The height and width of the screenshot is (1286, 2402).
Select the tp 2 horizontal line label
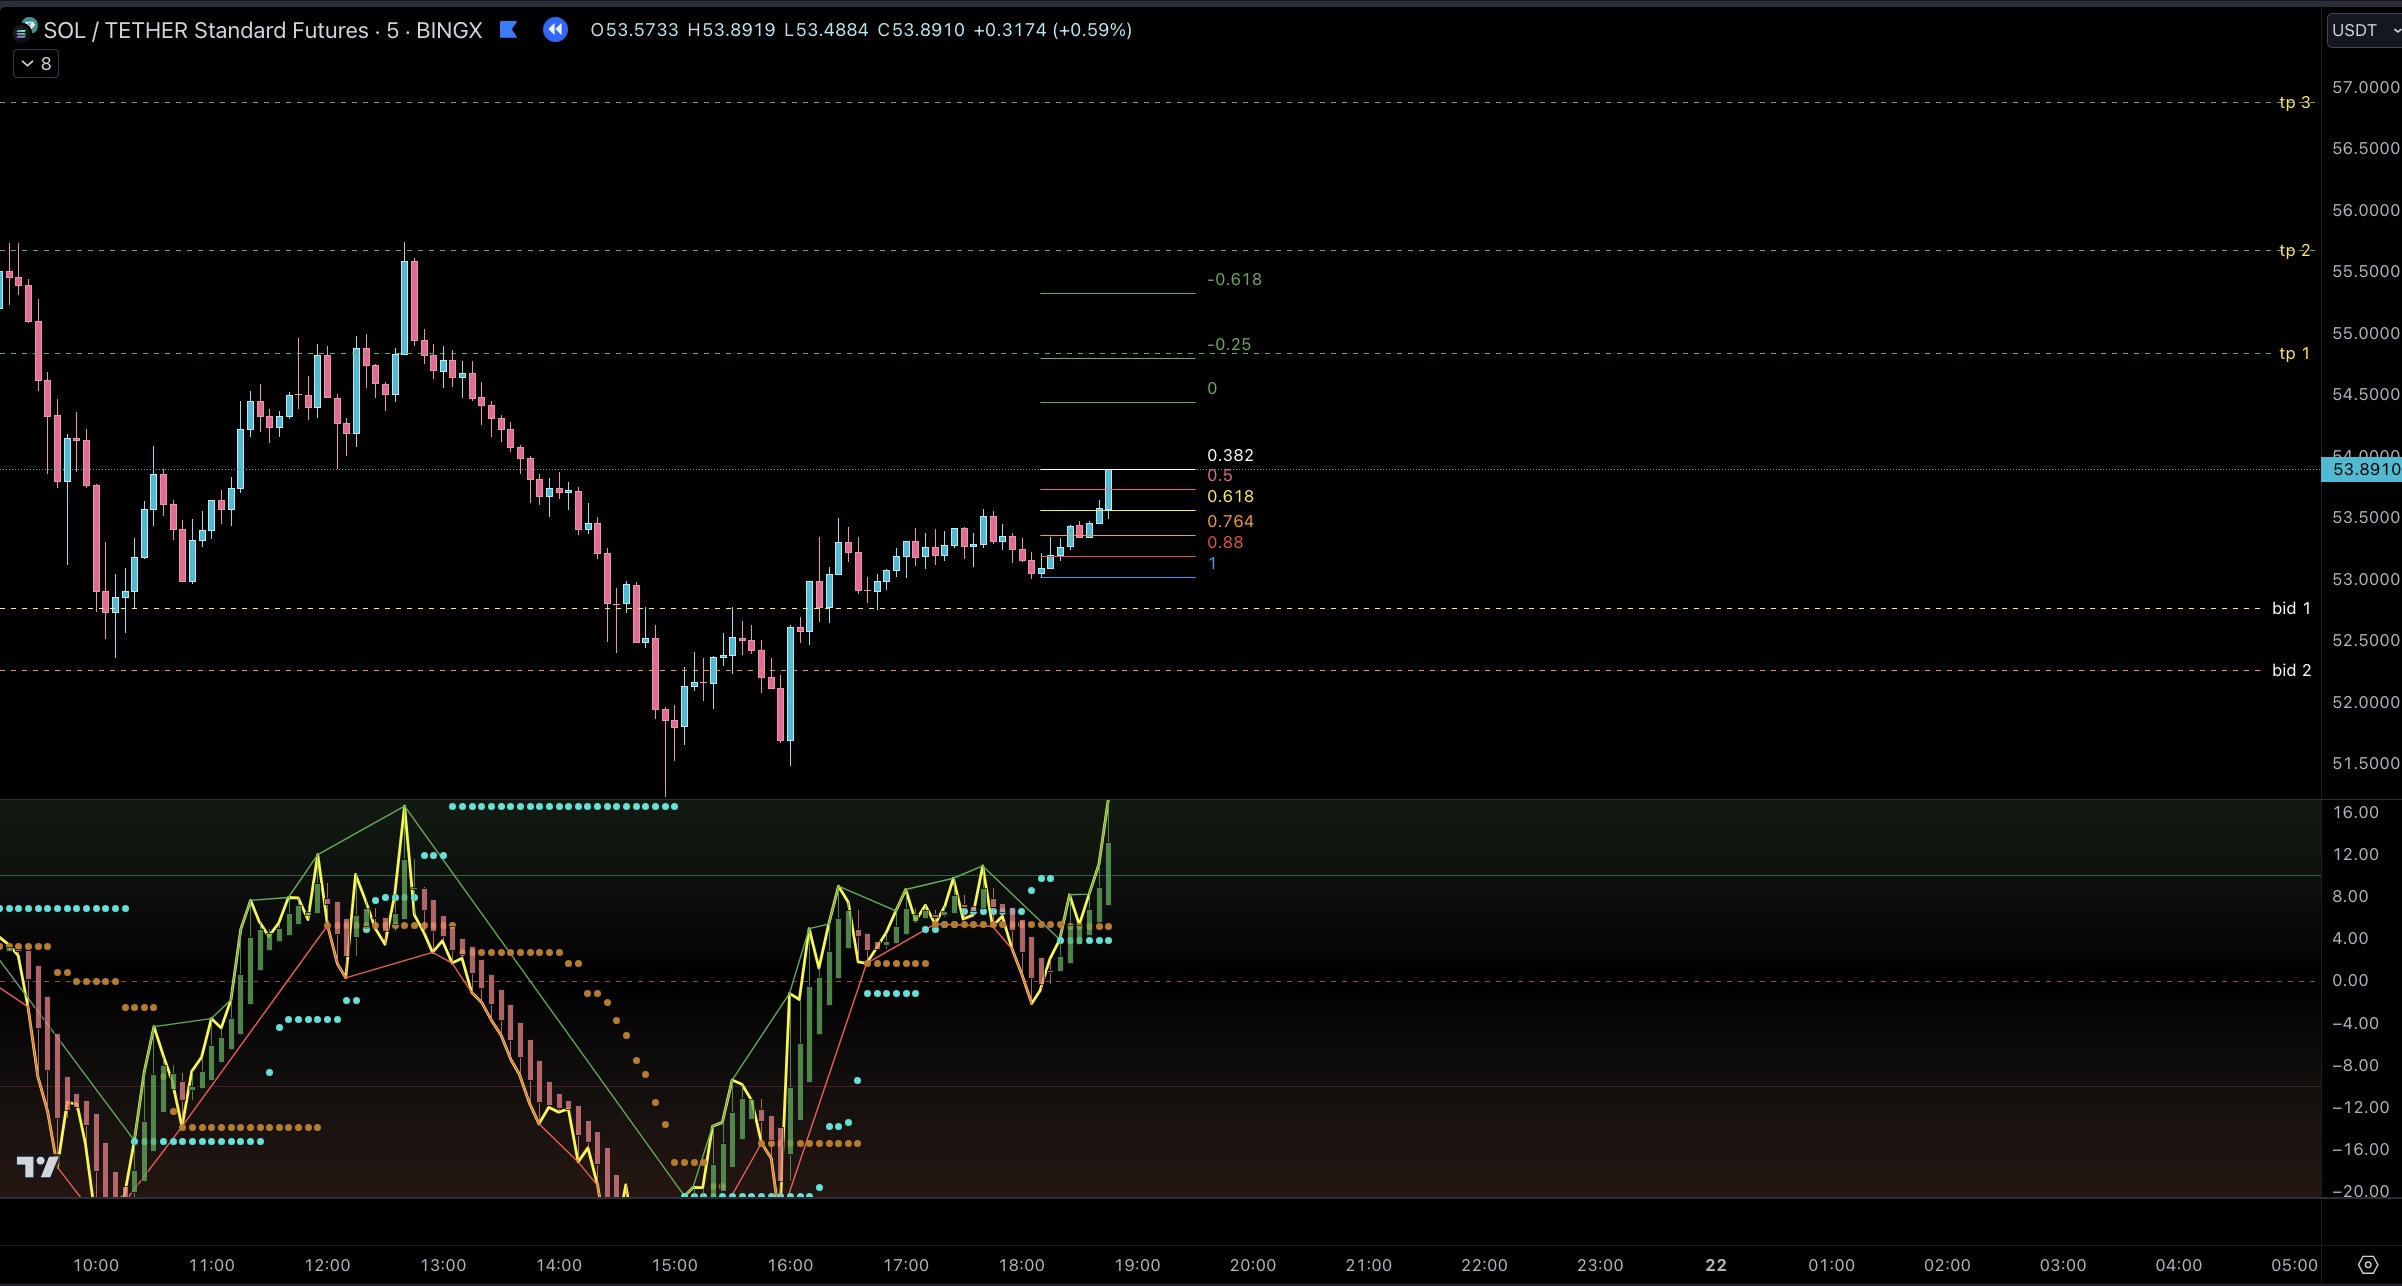coord(2294,250)
